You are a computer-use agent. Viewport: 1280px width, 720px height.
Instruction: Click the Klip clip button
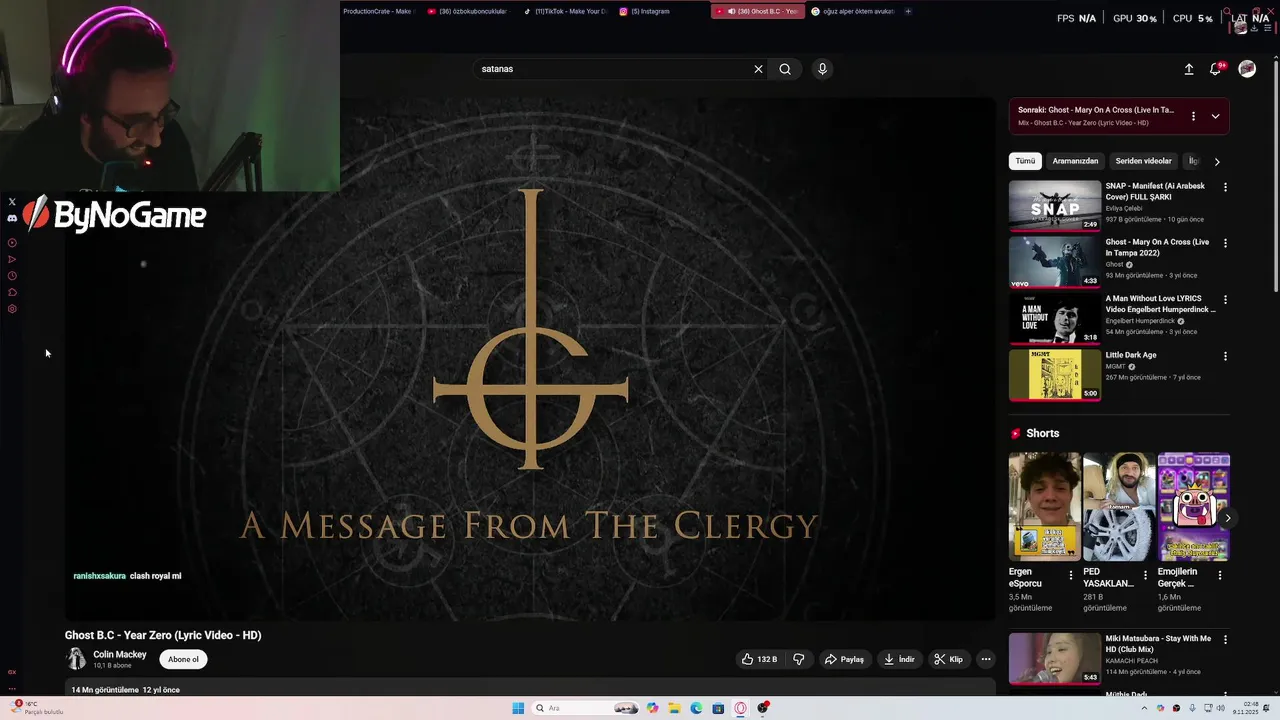tap(948, 659)
